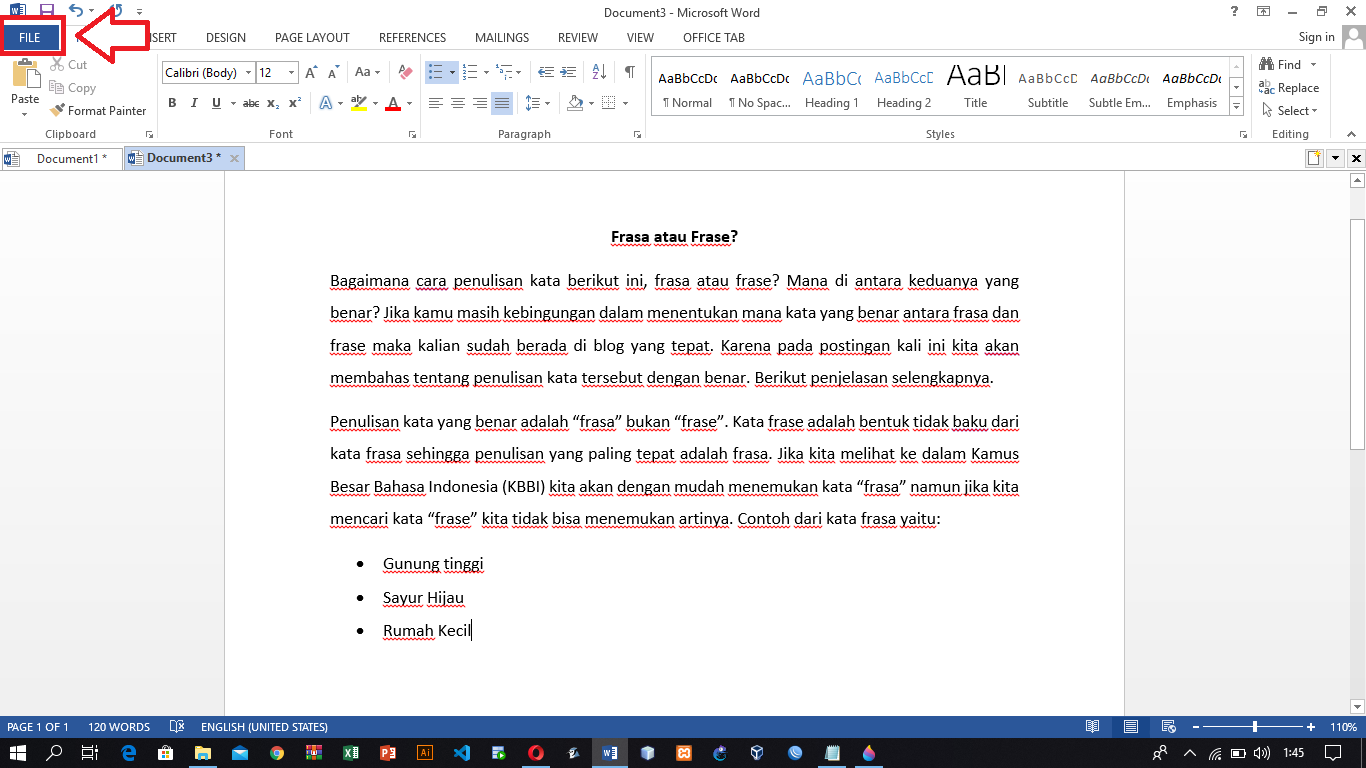Switch to Read Mode view icon

click(x=1093, y=727)
